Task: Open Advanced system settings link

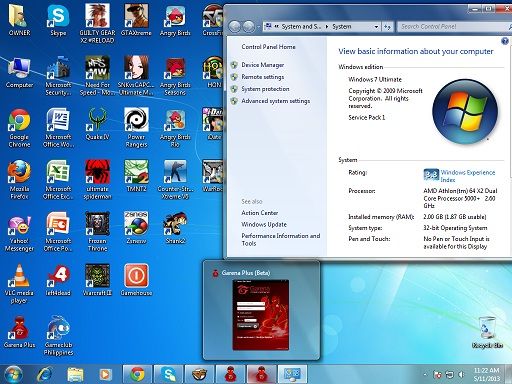Action: tap(276, 101)
